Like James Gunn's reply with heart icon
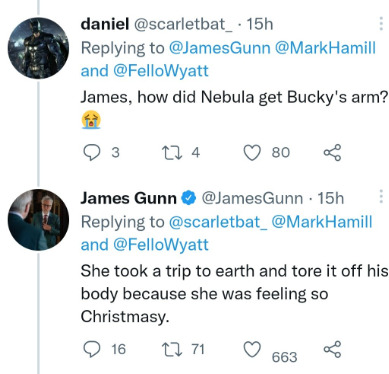 252,349
